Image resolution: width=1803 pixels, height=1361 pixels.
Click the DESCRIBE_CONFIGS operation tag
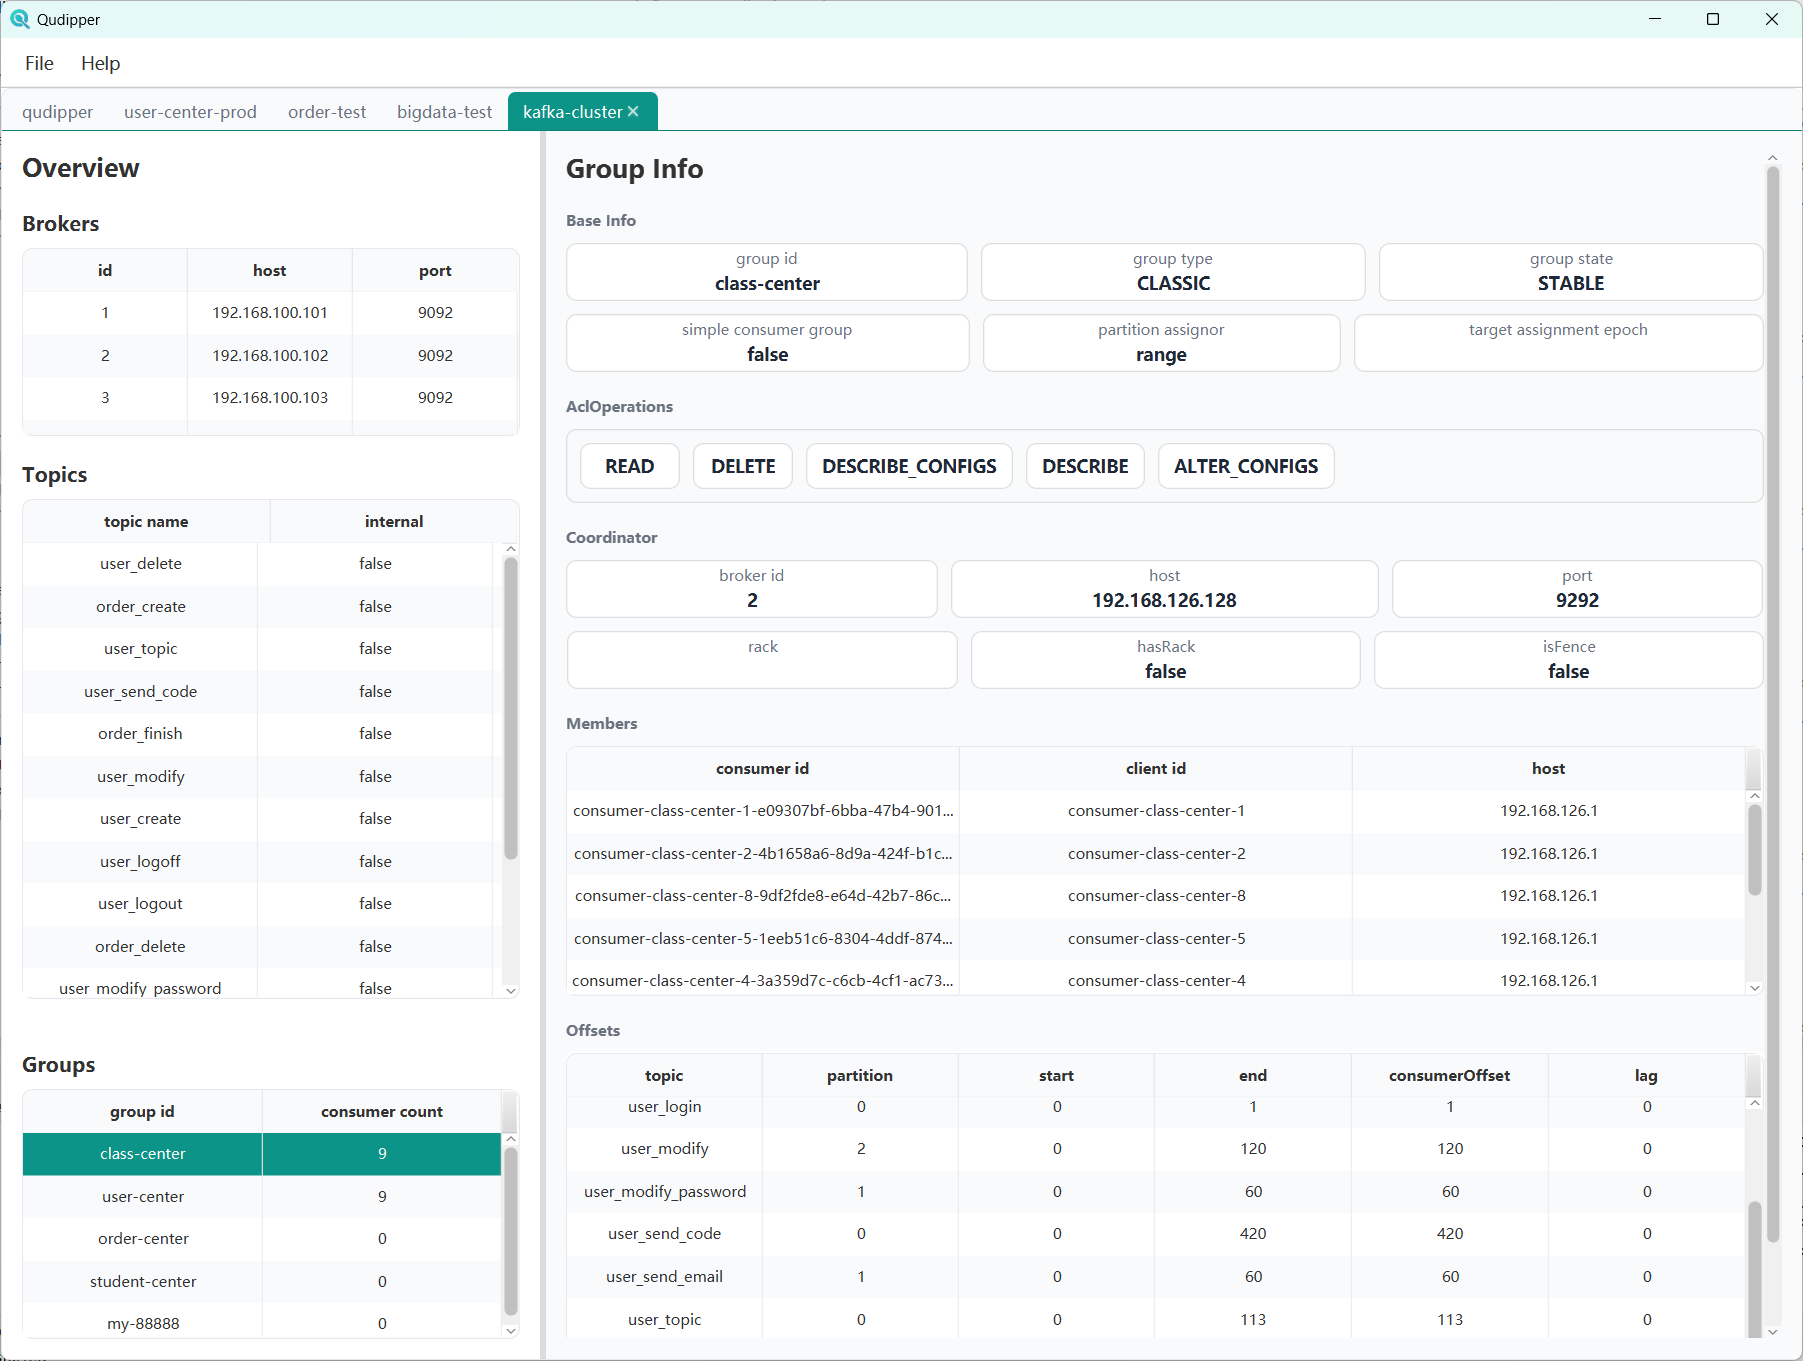point(908,466)
